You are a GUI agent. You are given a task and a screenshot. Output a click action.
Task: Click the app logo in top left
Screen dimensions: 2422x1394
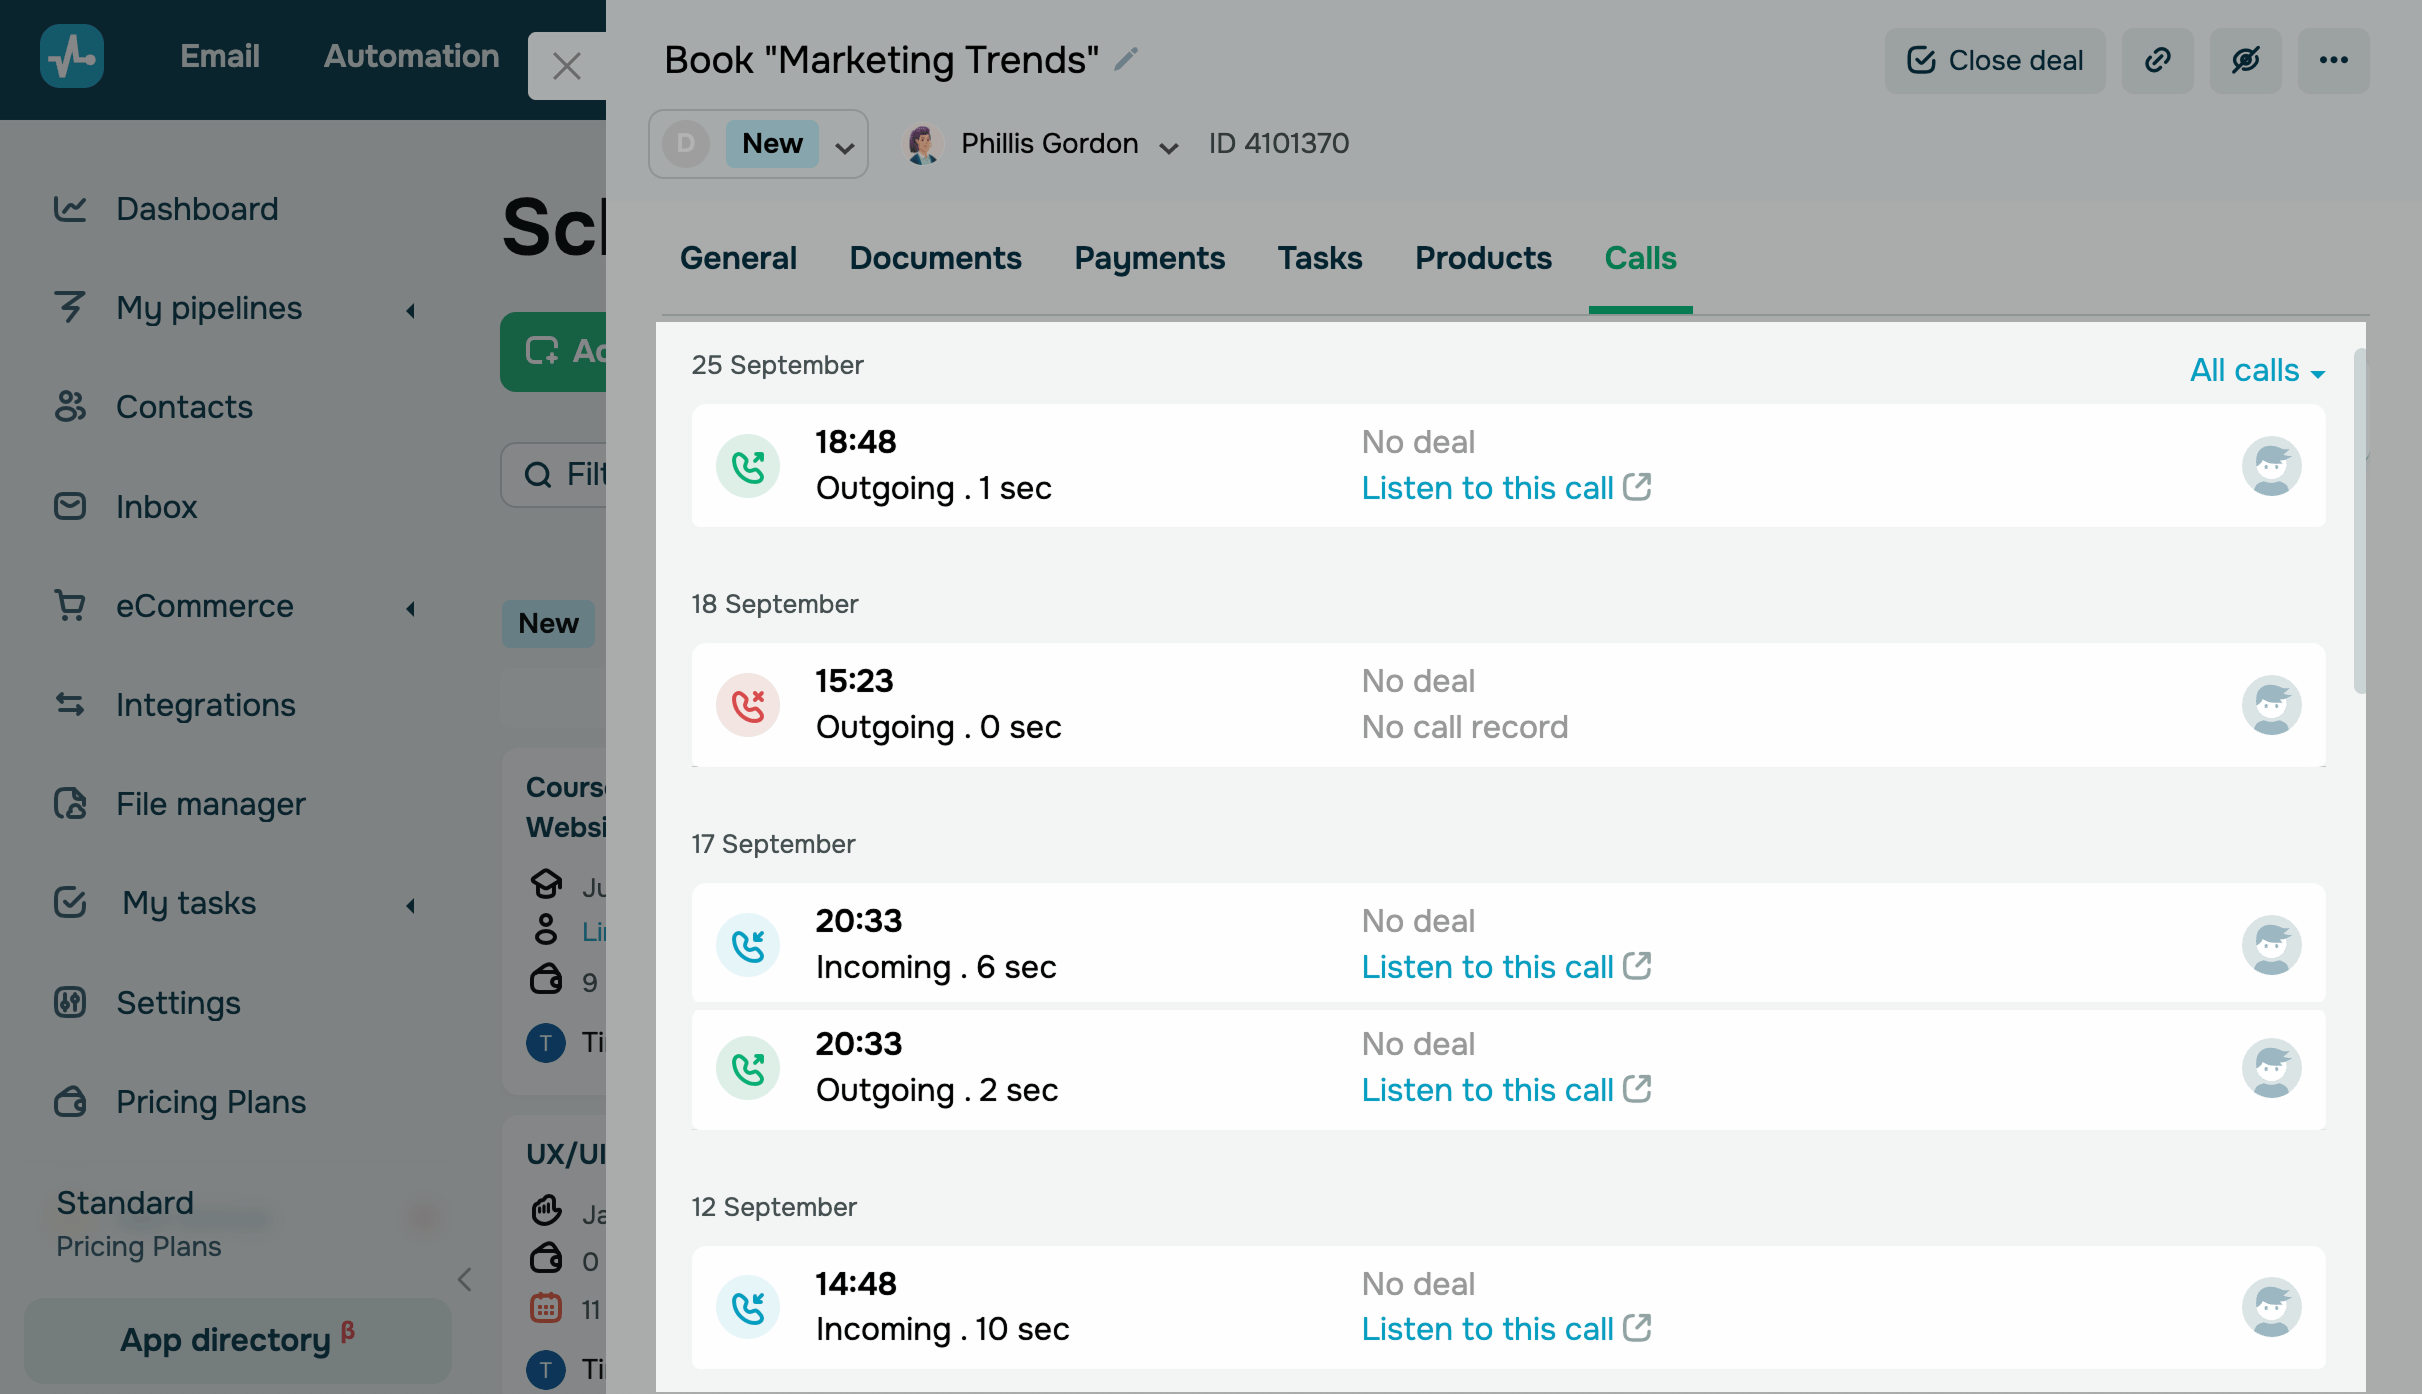72,56
